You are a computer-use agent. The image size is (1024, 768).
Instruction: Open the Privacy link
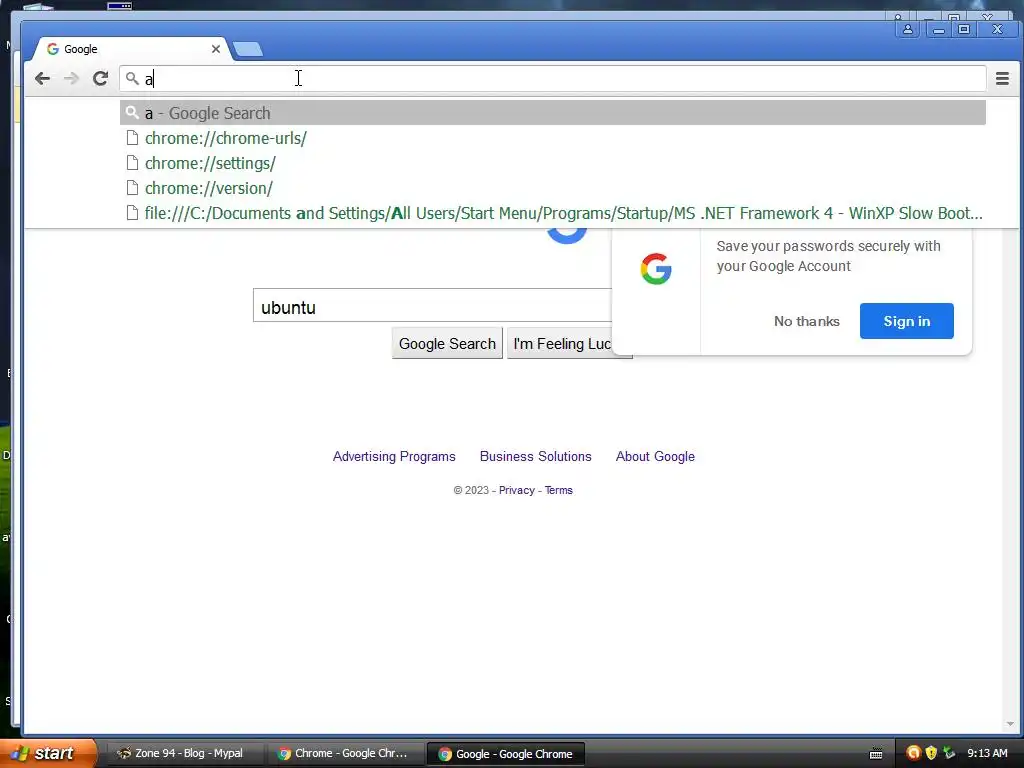tap(517, 490)
